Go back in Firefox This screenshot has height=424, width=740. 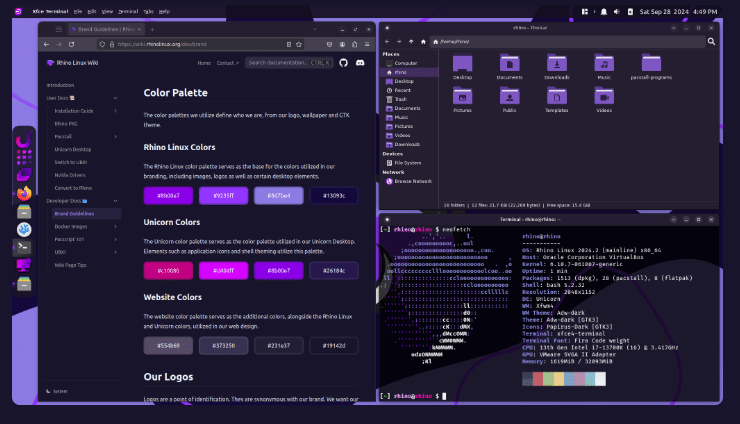(x=46, y=44)
